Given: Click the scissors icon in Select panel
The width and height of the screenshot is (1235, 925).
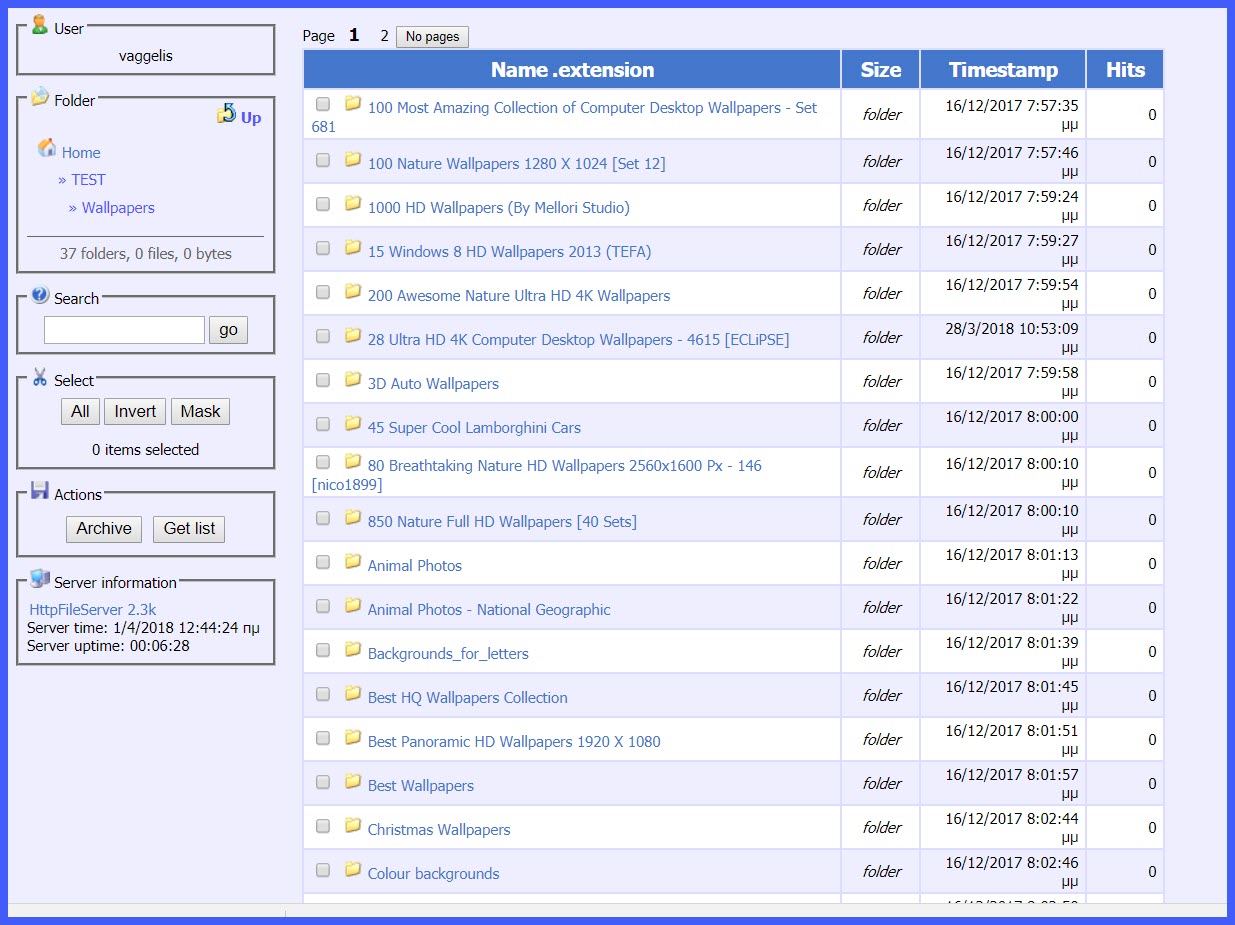Looking at the screenshot, I should pyautogui.click(x=40, y=378).
